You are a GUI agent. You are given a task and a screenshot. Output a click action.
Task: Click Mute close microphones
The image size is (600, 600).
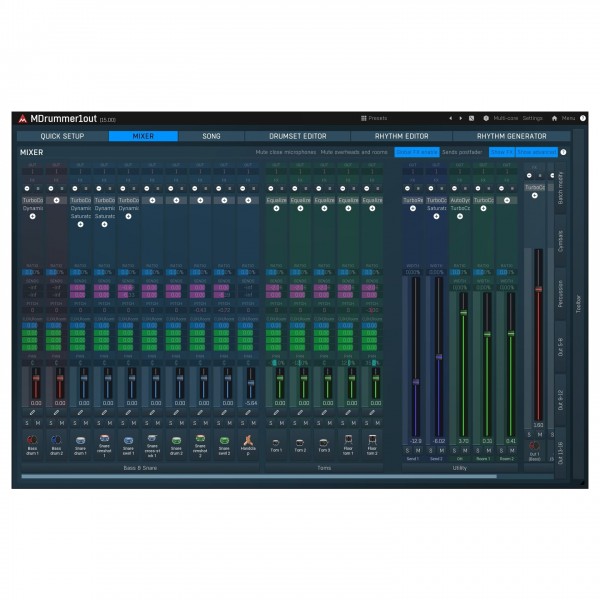[286, 152]
